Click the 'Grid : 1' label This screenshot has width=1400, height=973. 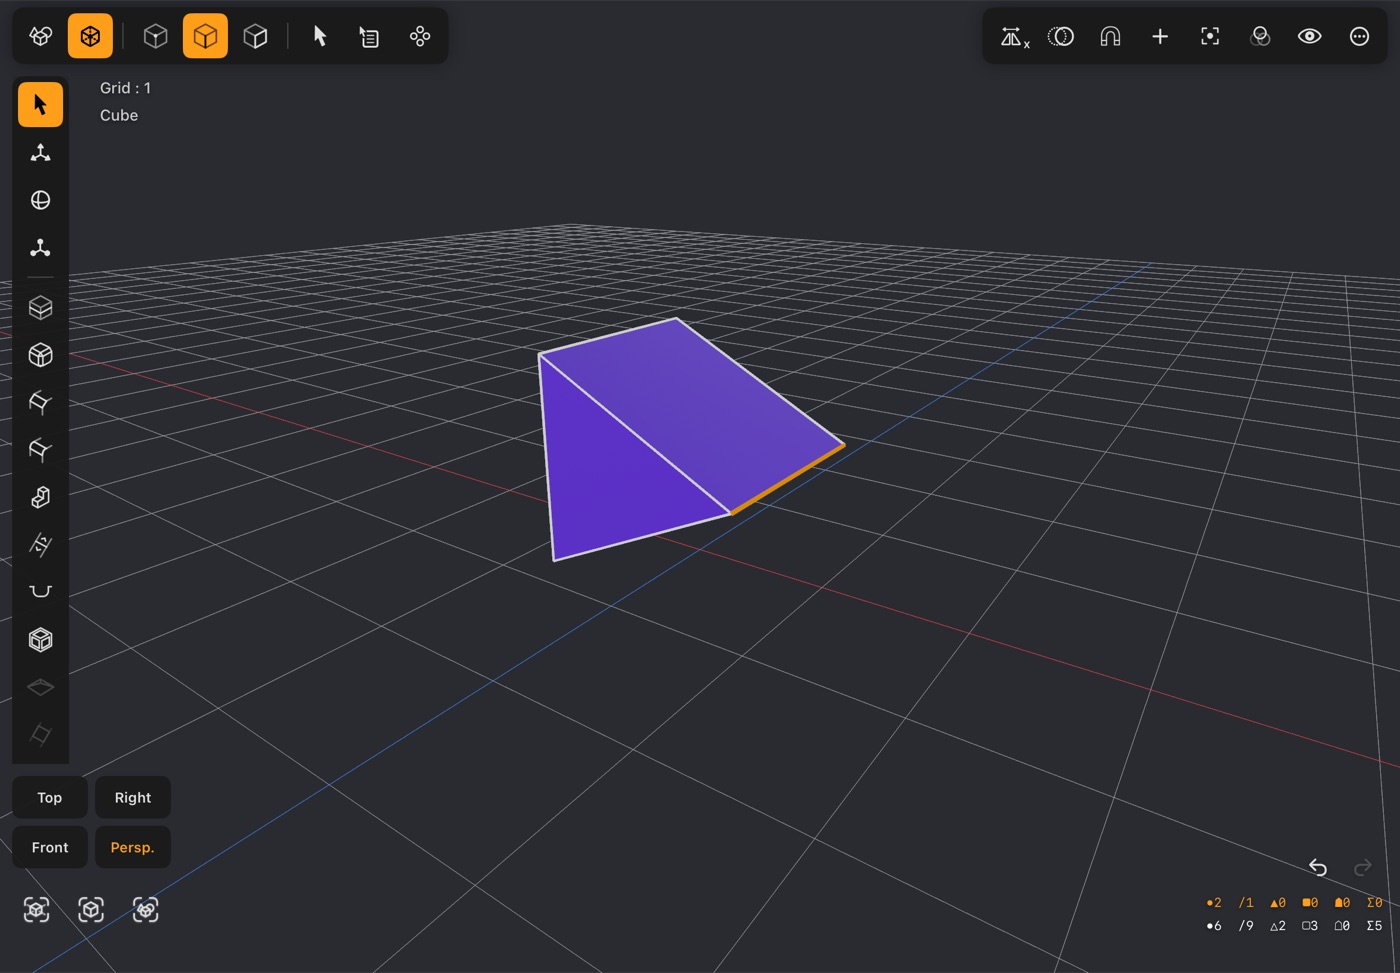point(126,88)
